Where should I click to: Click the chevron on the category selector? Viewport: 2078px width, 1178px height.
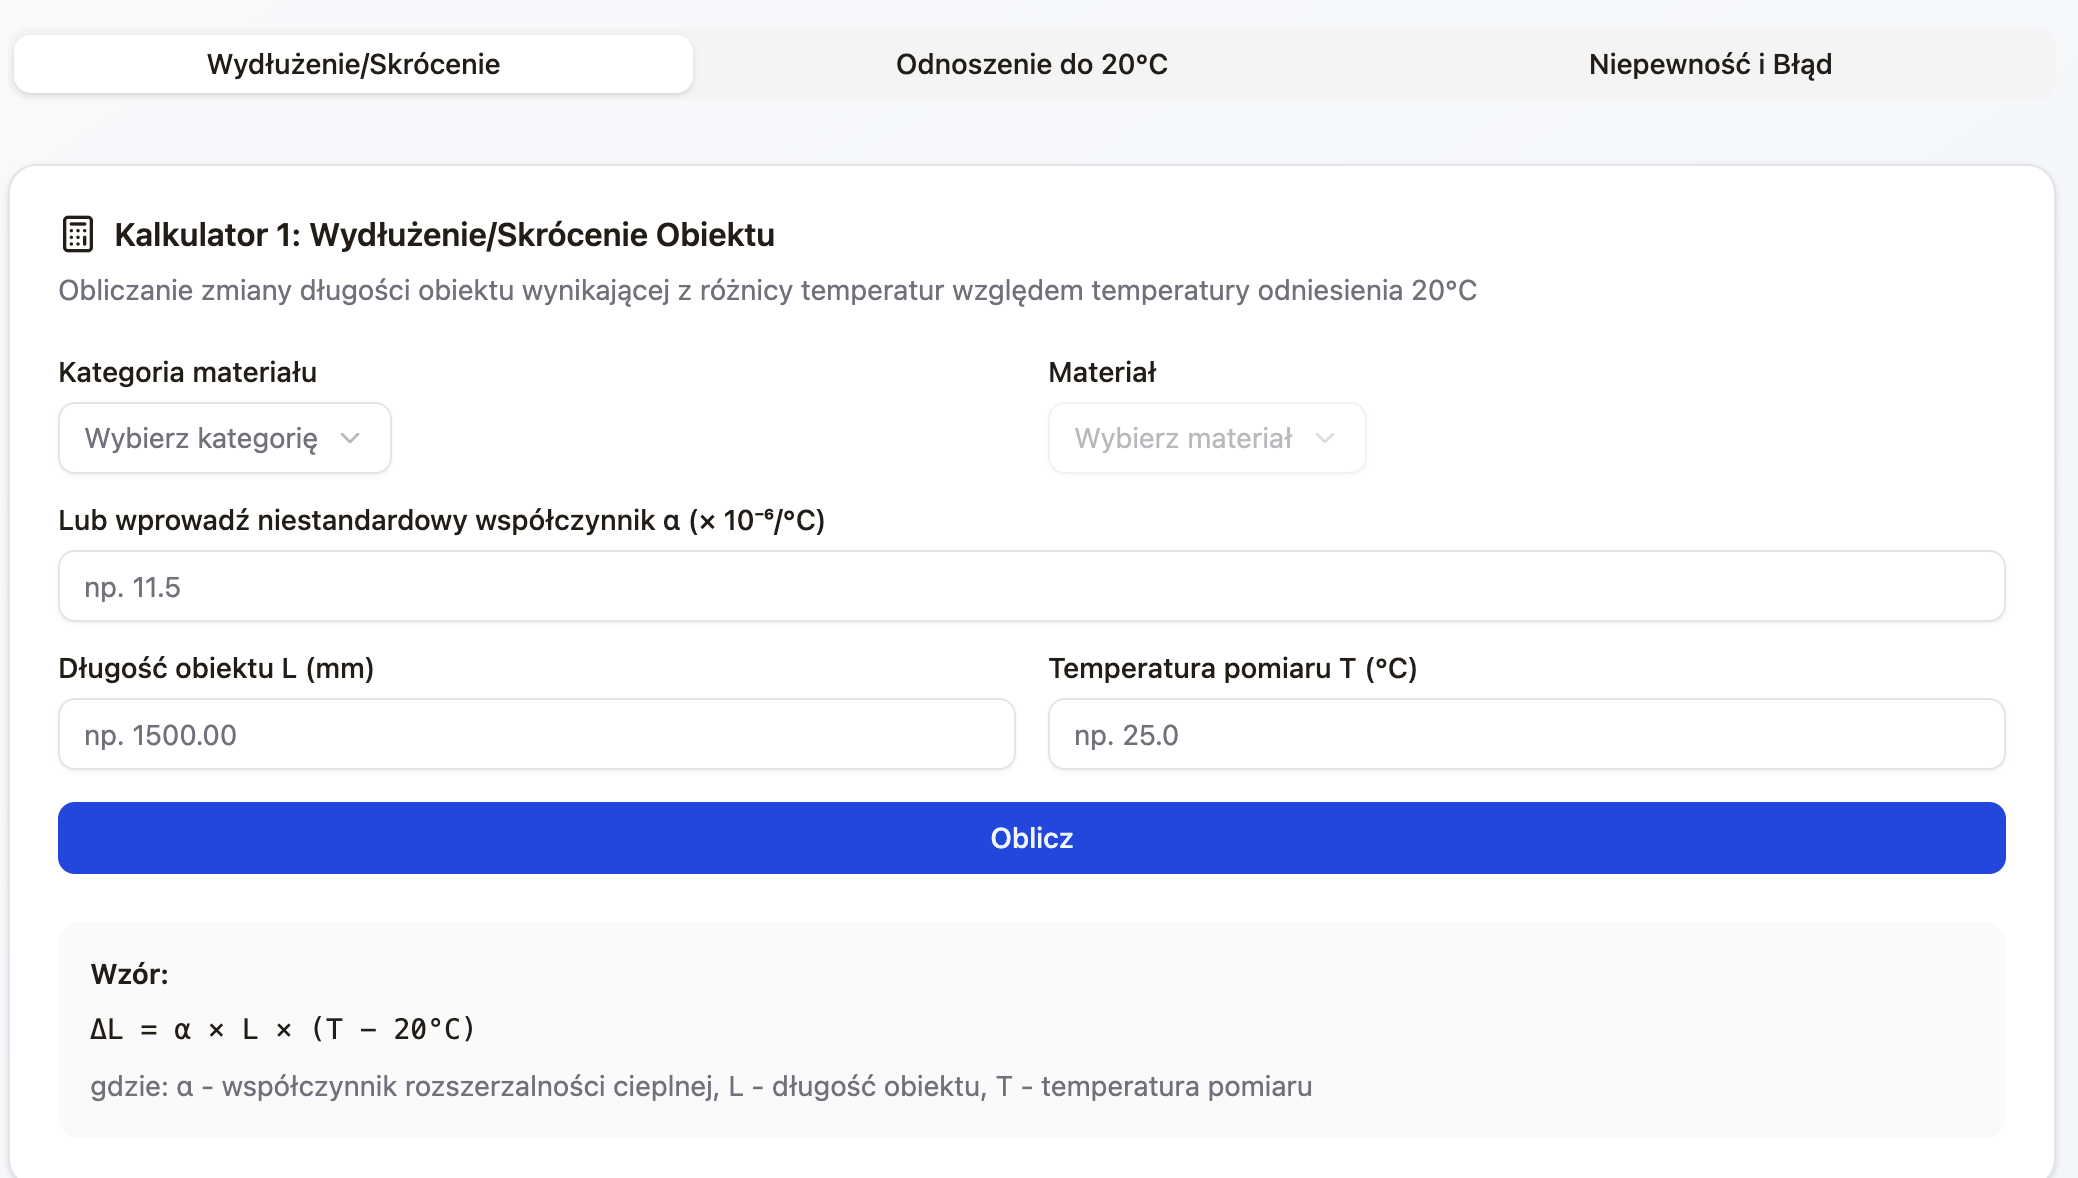tap(350, 438)
